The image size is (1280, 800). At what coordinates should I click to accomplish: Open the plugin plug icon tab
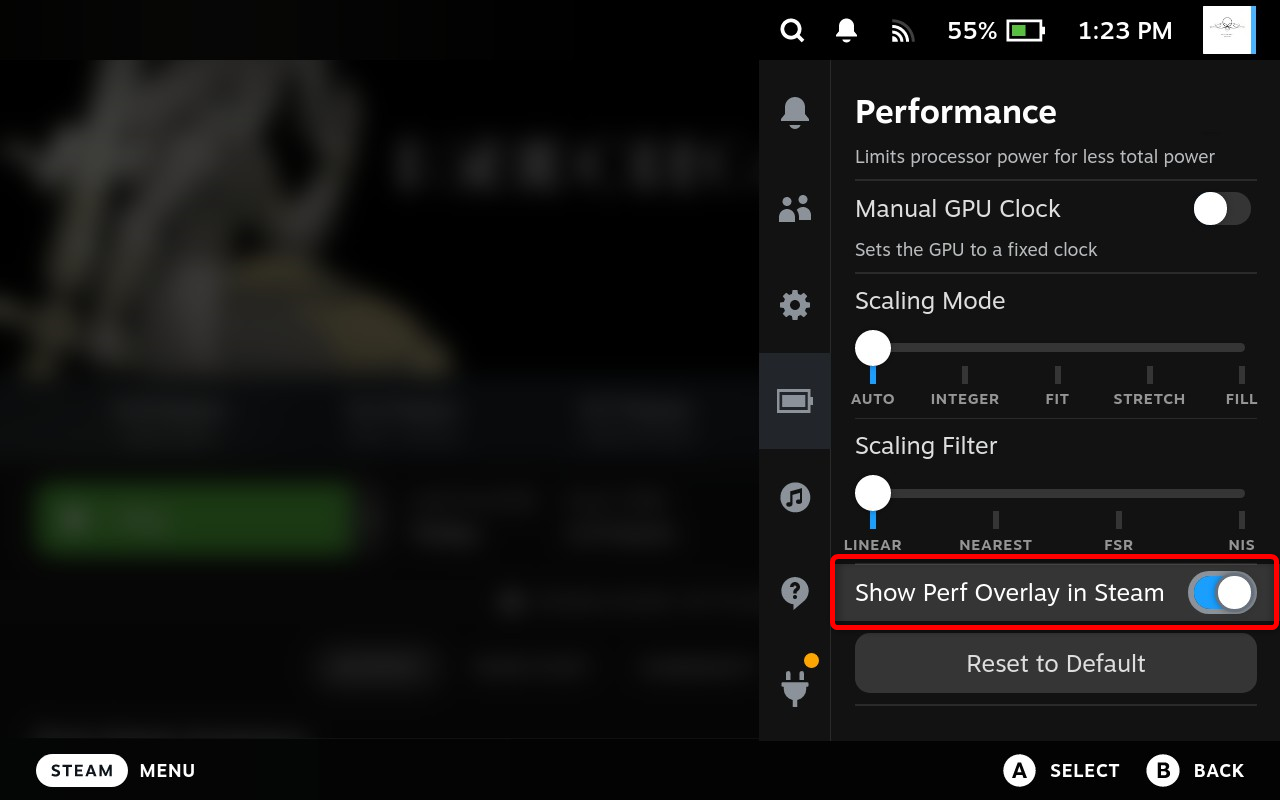(x=795, y=688)
